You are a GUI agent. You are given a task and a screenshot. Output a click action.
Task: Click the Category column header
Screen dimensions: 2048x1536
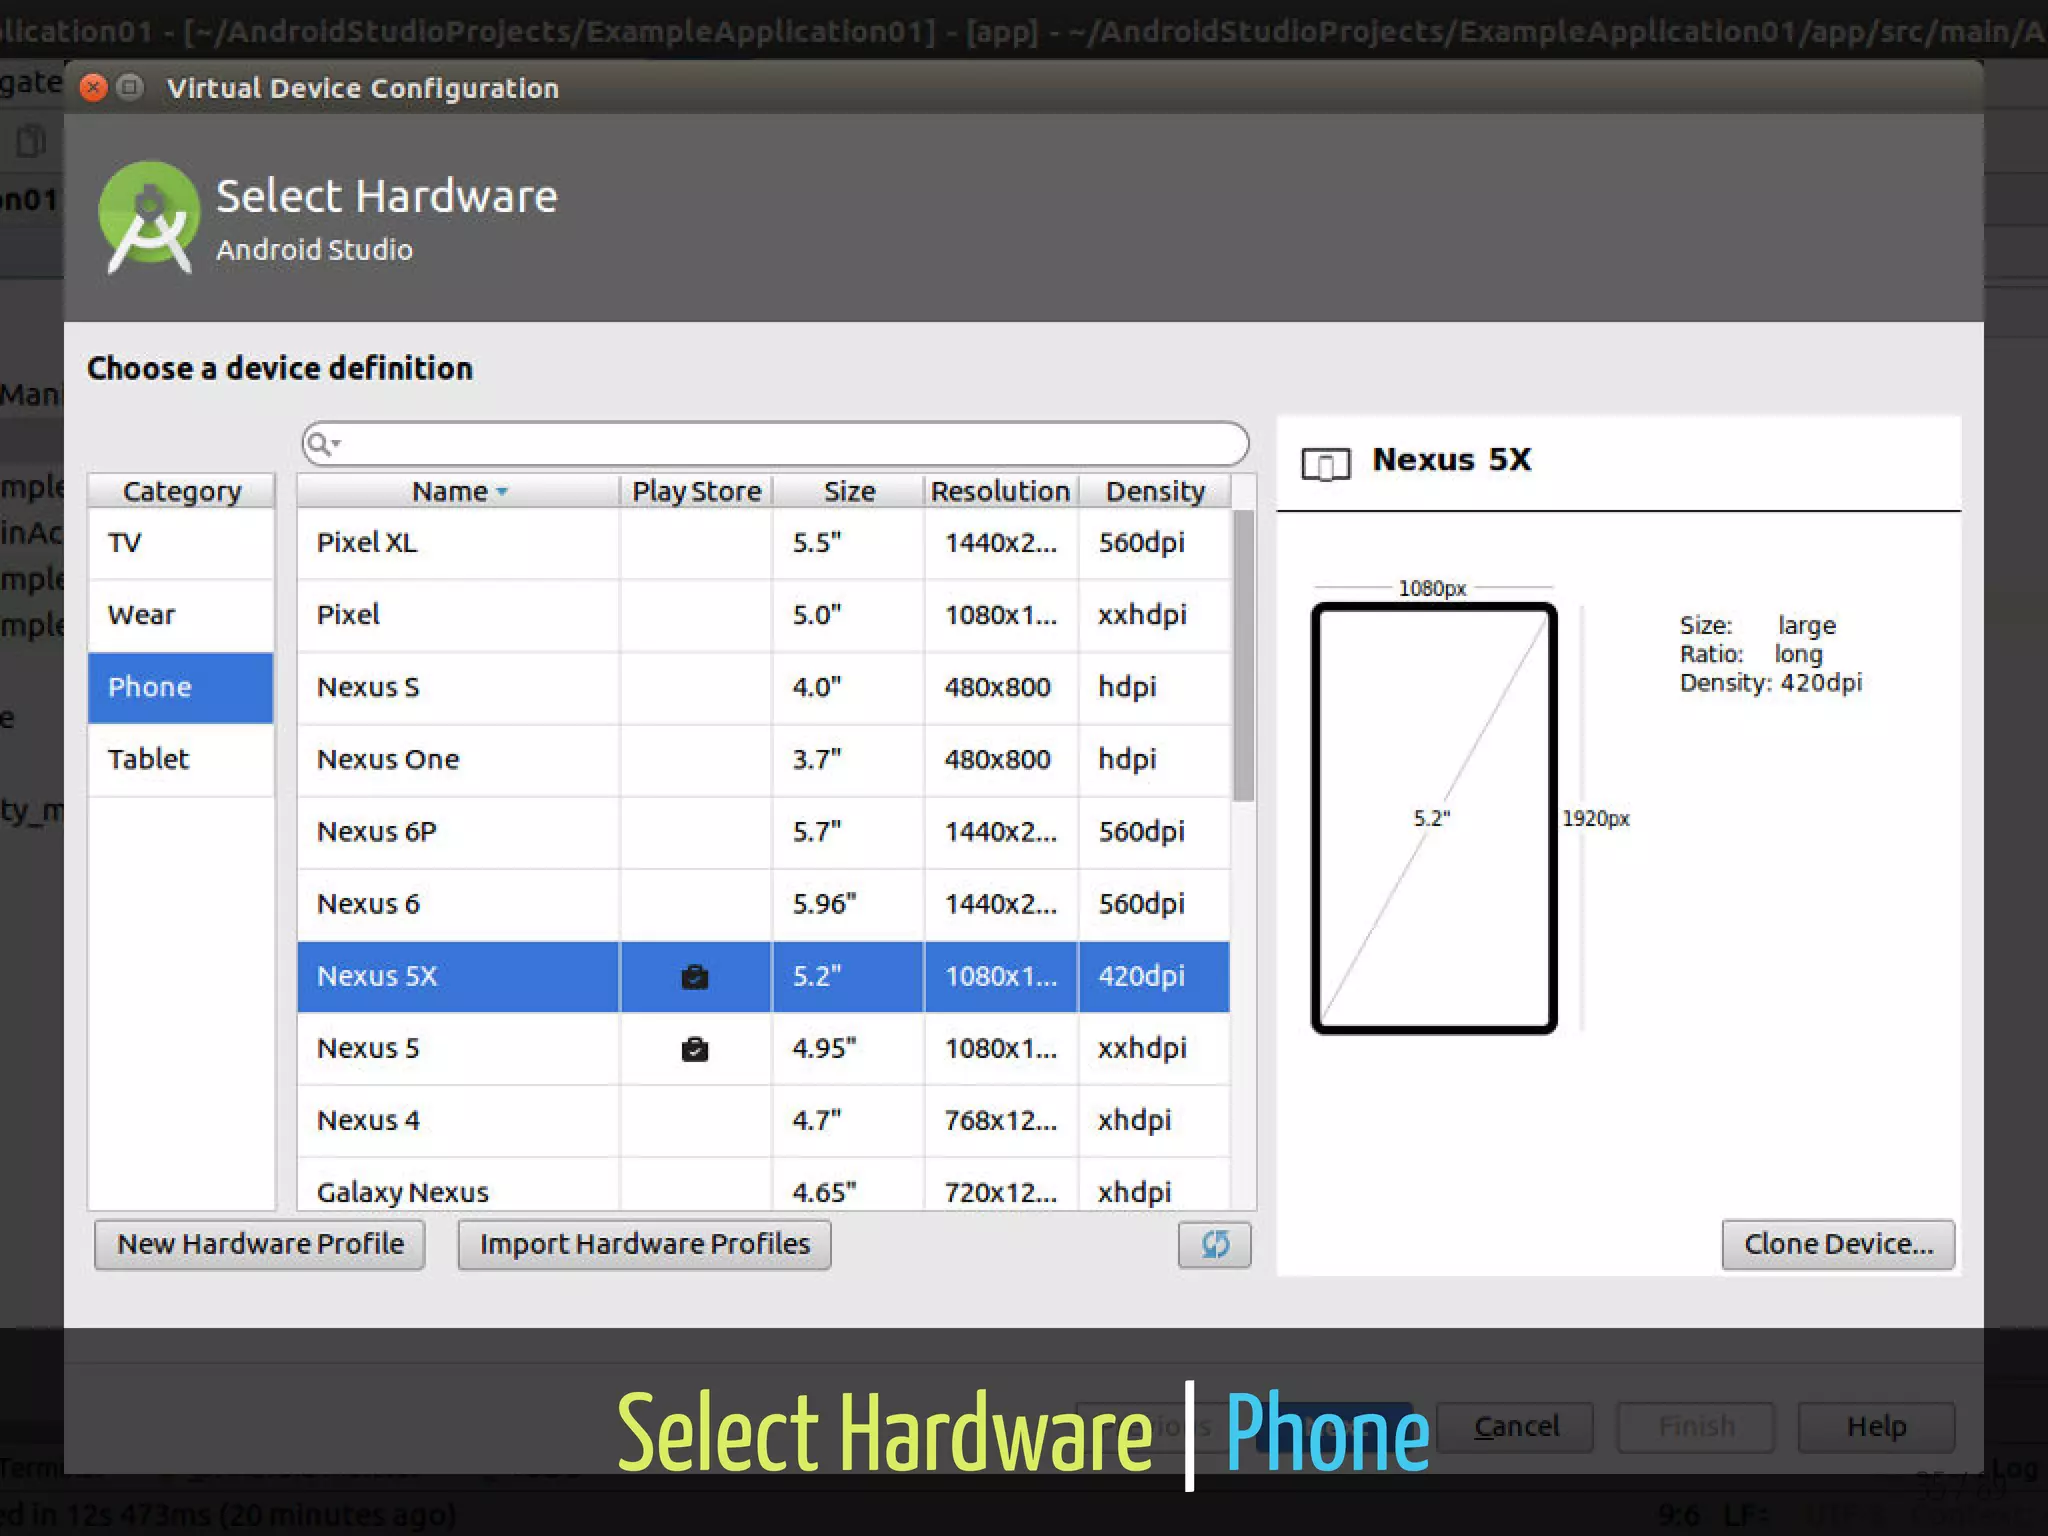coord(181,491)
